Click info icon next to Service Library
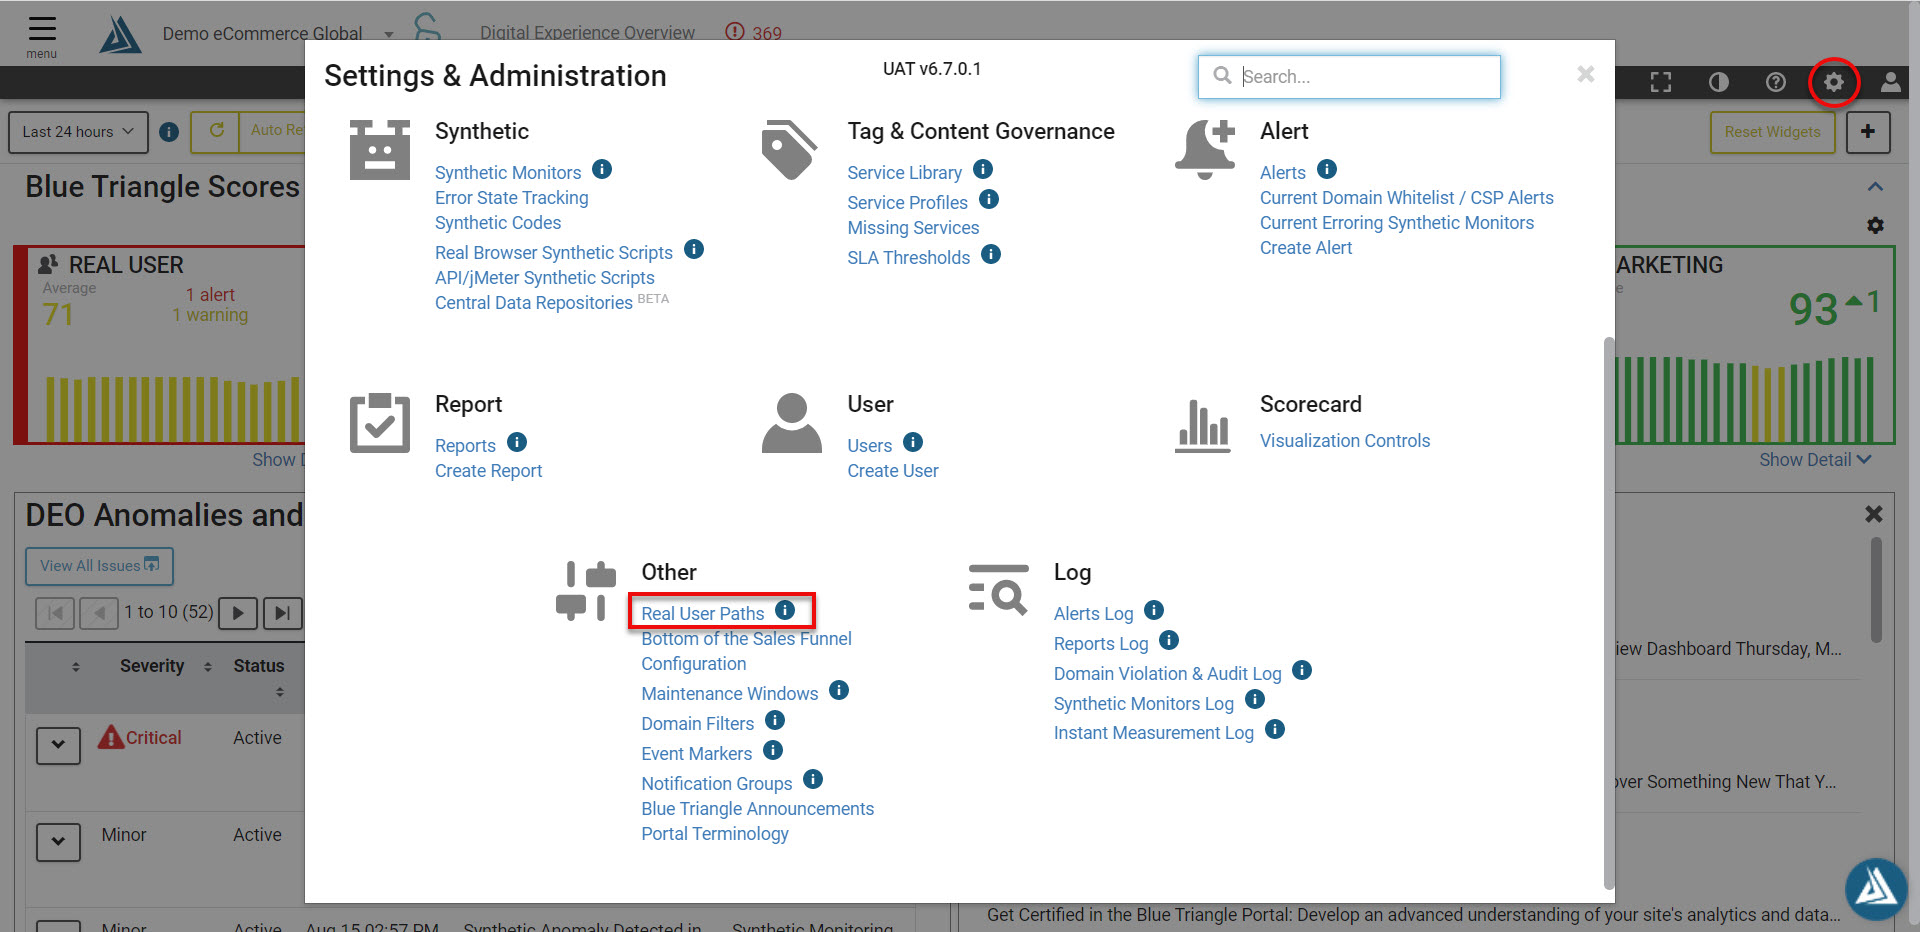1920x932 pixels. [x=983, y=169]
